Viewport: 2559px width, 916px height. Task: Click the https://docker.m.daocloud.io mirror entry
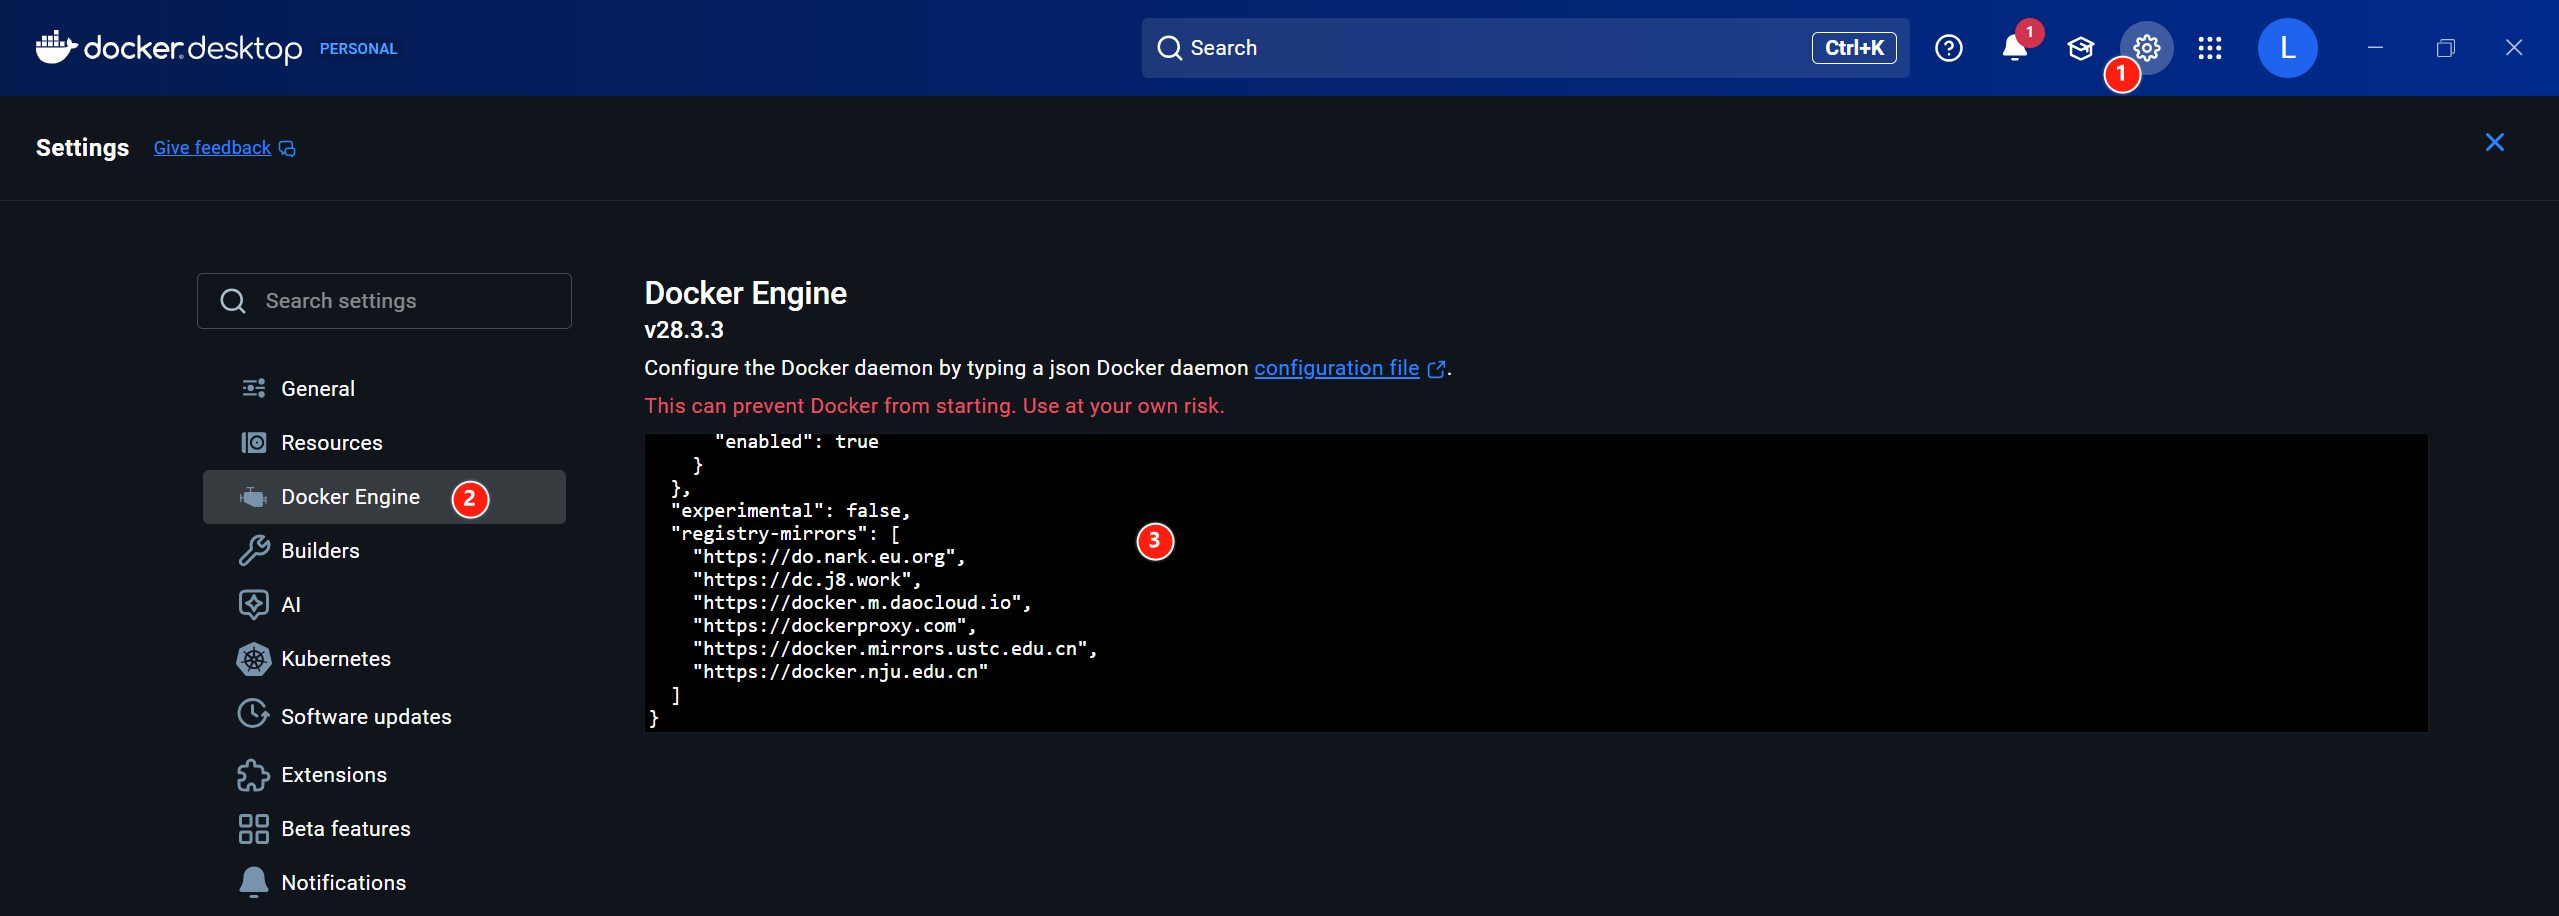point(862,603)
